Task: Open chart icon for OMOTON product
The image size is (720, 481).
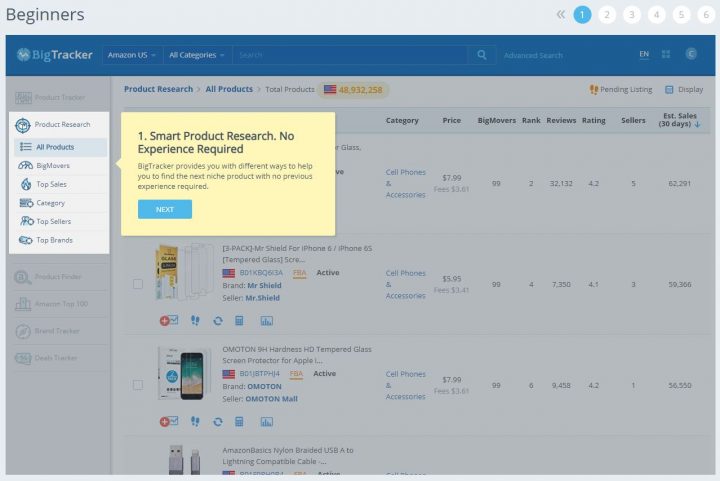Action: (267, 421)
